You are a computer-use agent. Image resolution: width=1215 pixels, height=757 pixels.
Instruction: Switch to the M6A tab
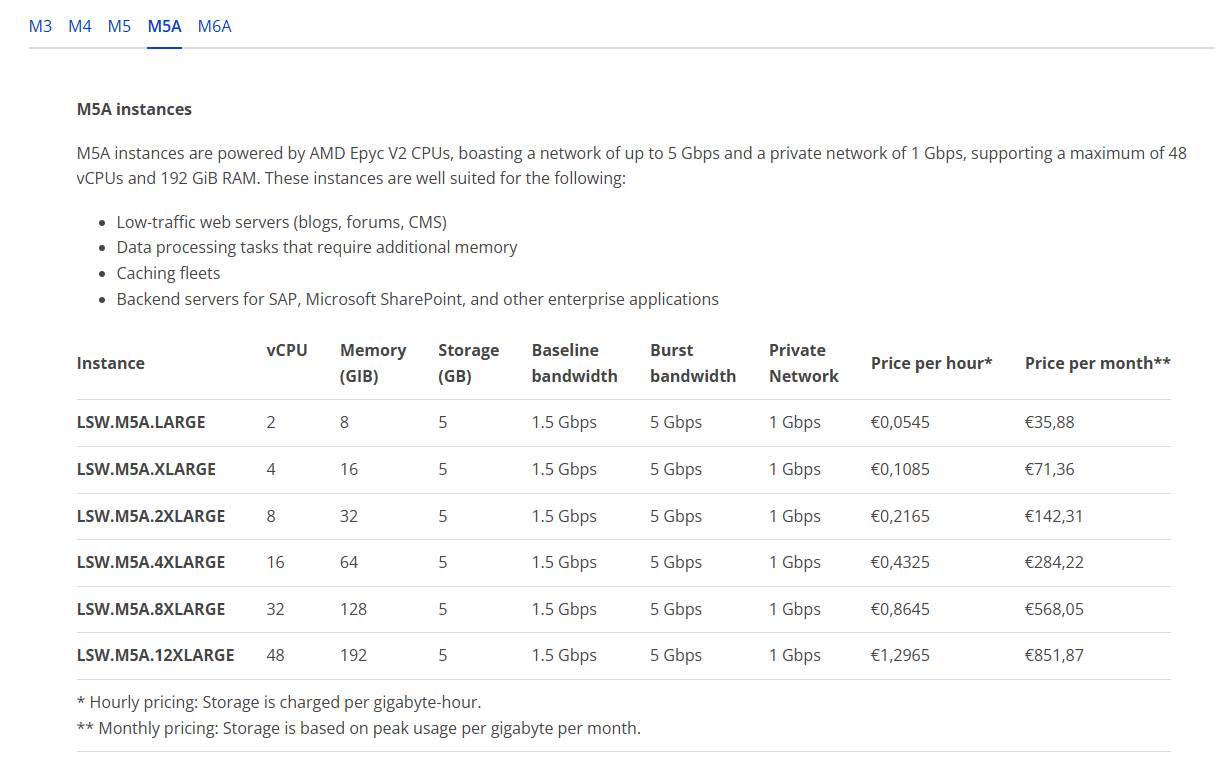(214, 26)
